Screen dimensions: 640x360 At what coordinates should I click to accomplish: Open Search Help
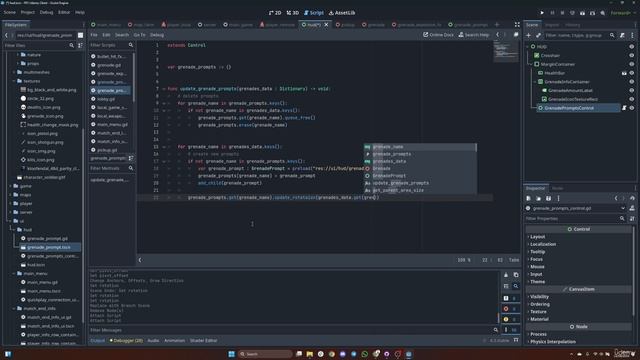(x=474, y=35)
